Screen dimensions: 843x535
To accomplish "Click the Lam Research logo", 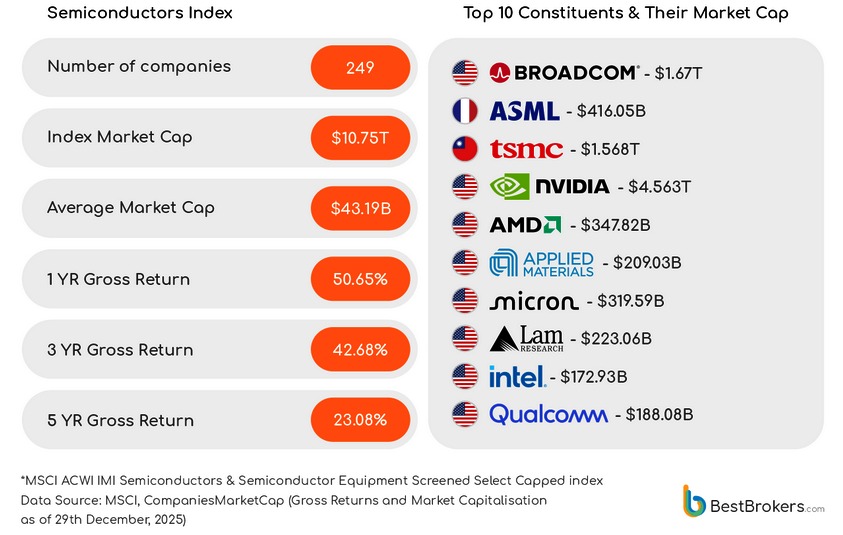I will [526, 339].
